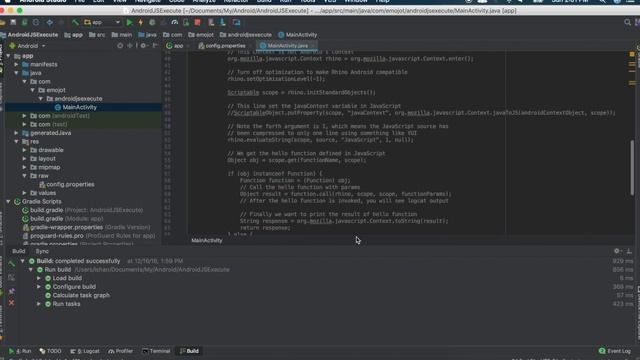Open gradle-wrapper.properties file

point(86,227)
